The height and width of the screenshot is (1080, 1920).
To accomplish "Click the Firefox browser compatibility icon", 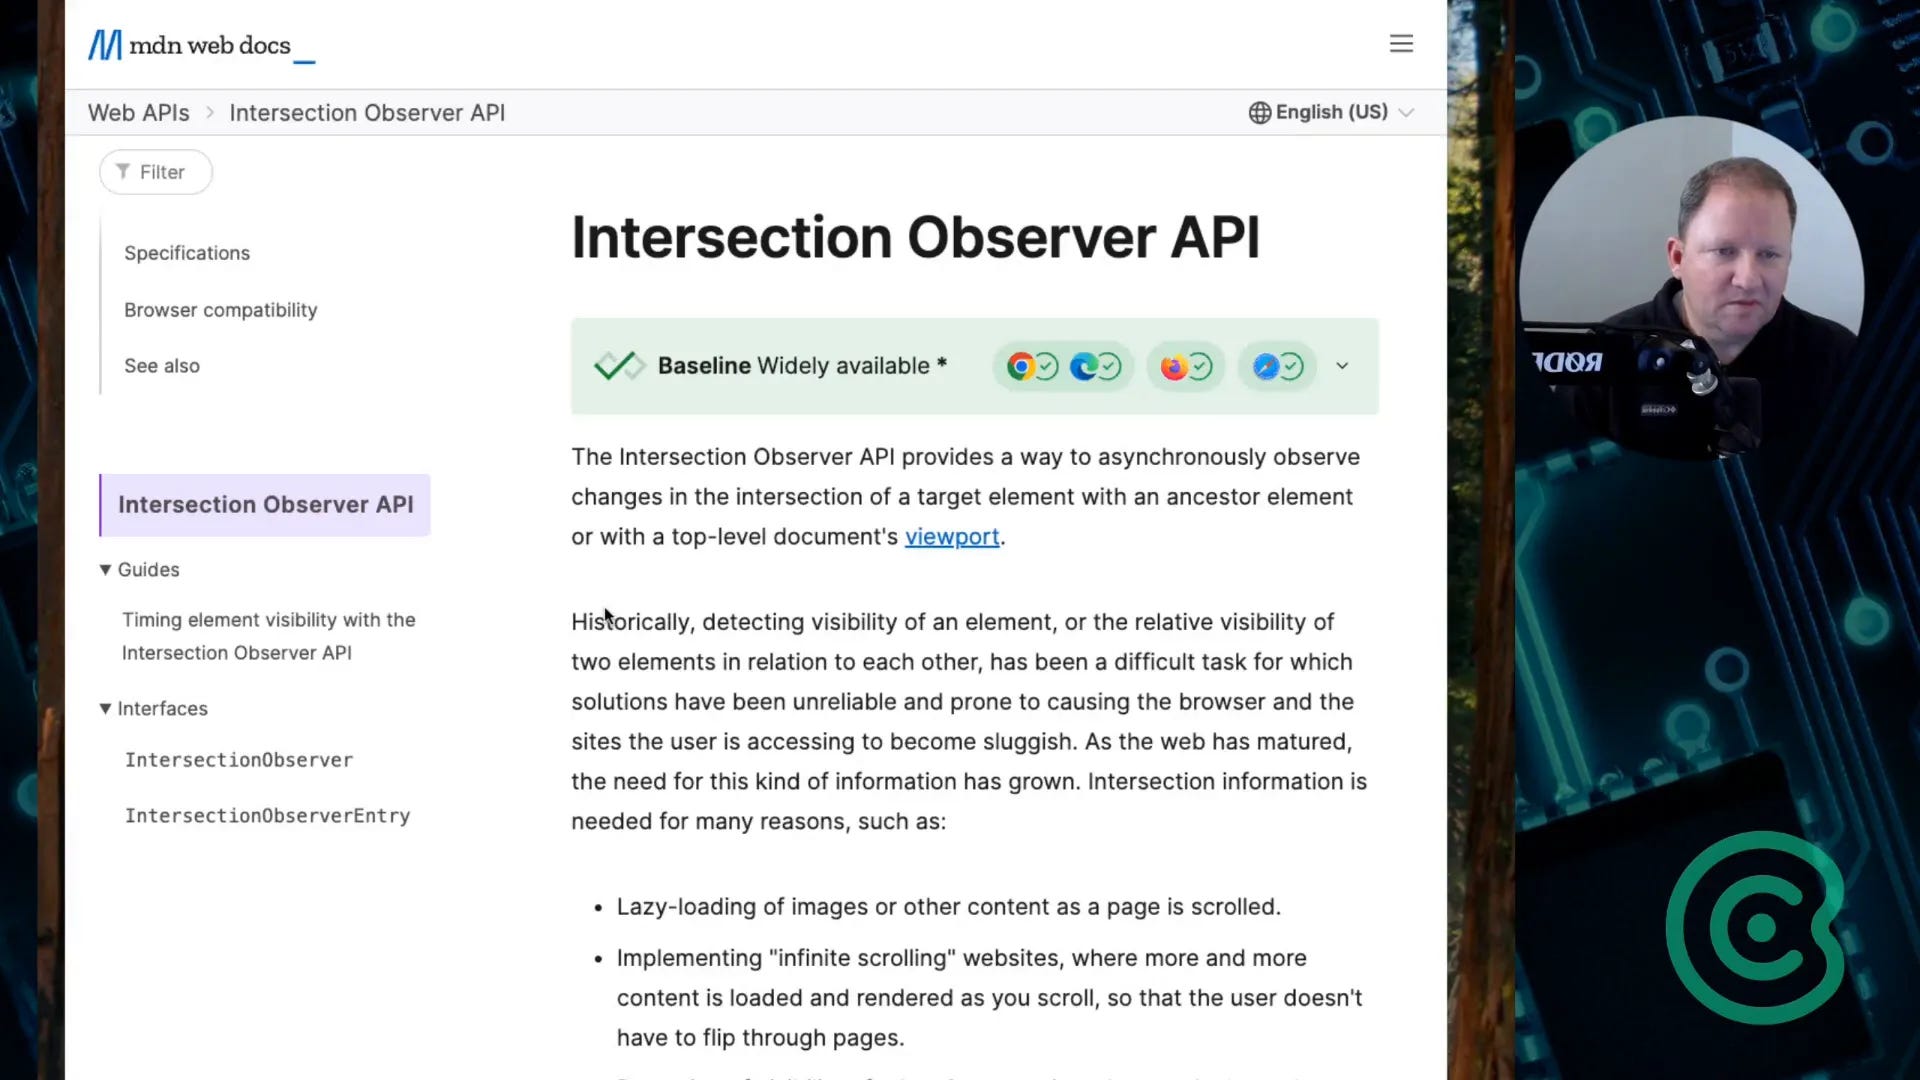I will (1173, 367).
